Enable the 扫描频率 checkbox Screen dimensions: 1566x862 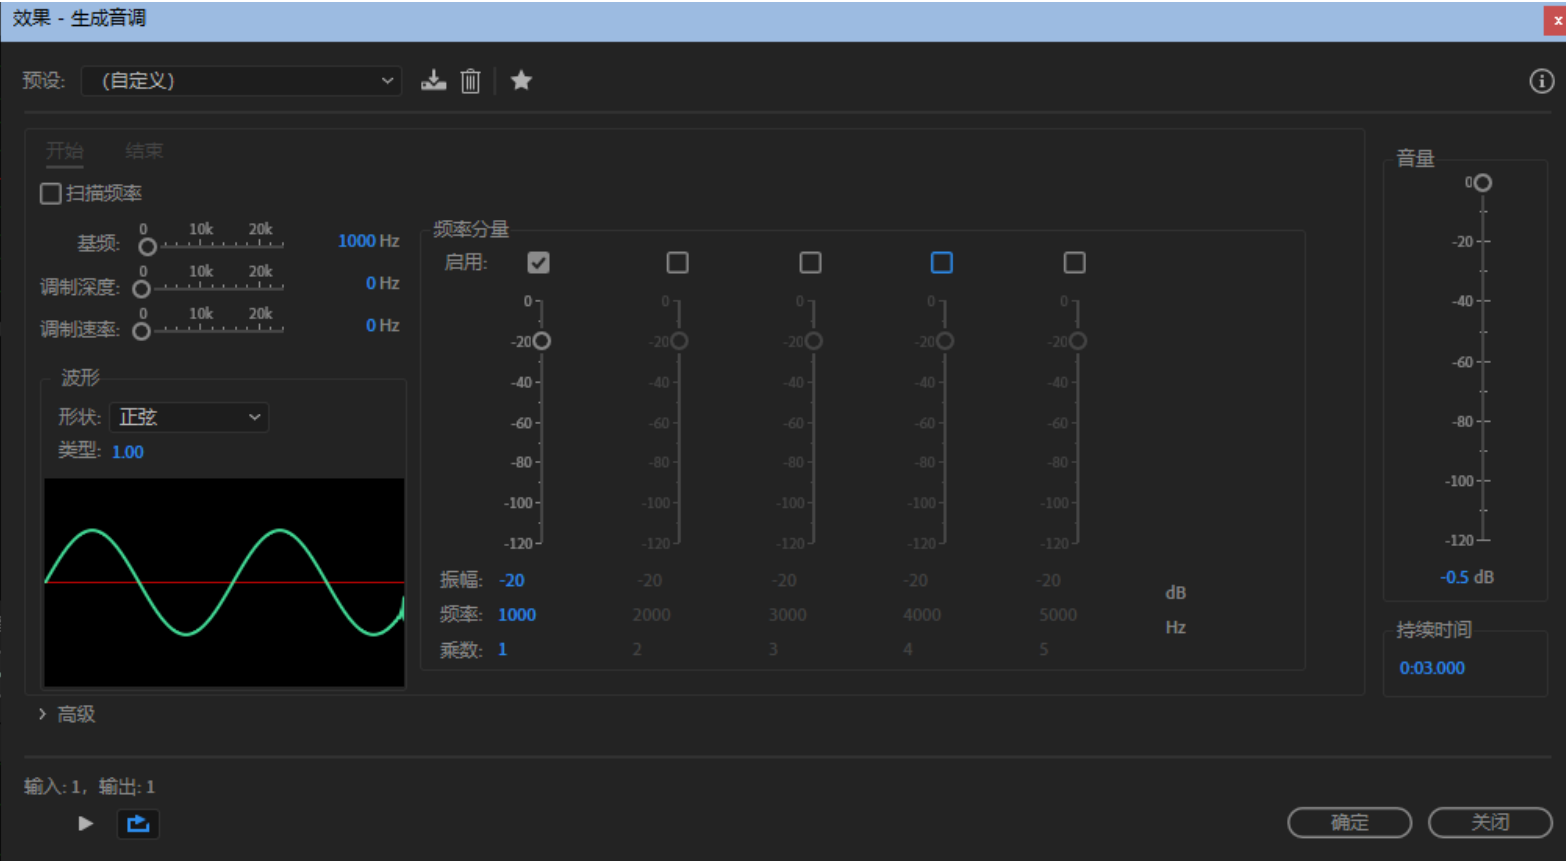[x=51, y=193]
